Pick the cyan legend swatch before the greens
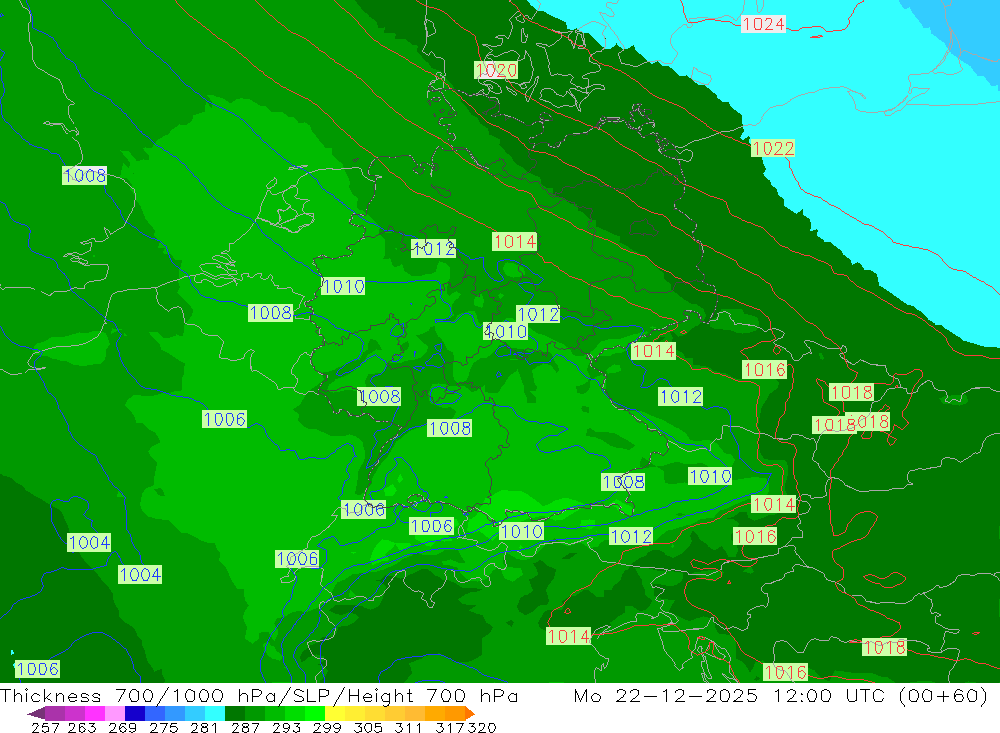1000x733 pixels. click(215, 713)
